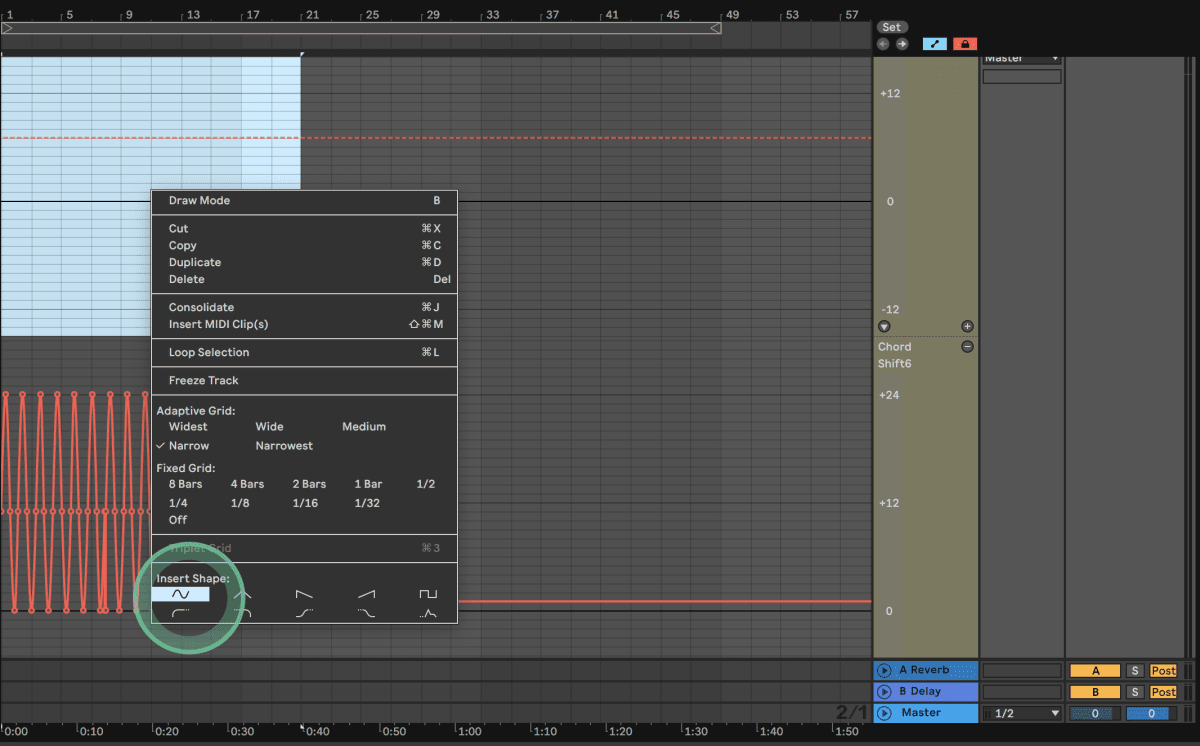Choose Consolidate from the context menu
1200x746 pixels.
201,307
